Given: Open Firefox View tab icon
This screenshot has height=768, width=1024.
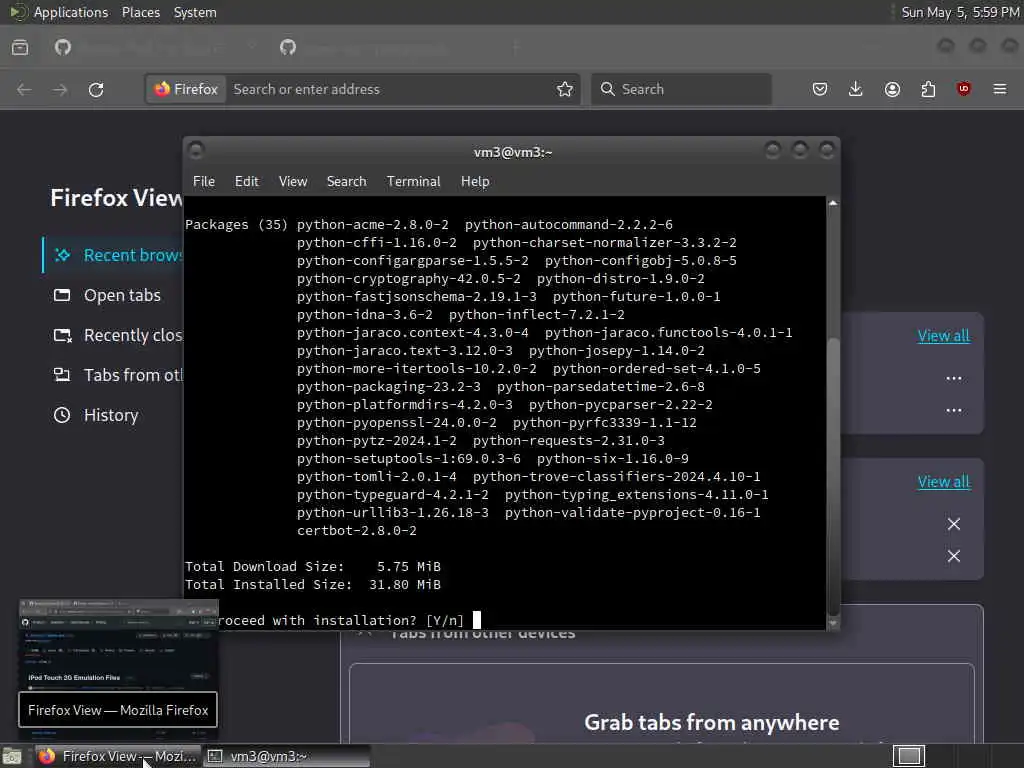Looking at the screenshot, I should coord(20,47).
